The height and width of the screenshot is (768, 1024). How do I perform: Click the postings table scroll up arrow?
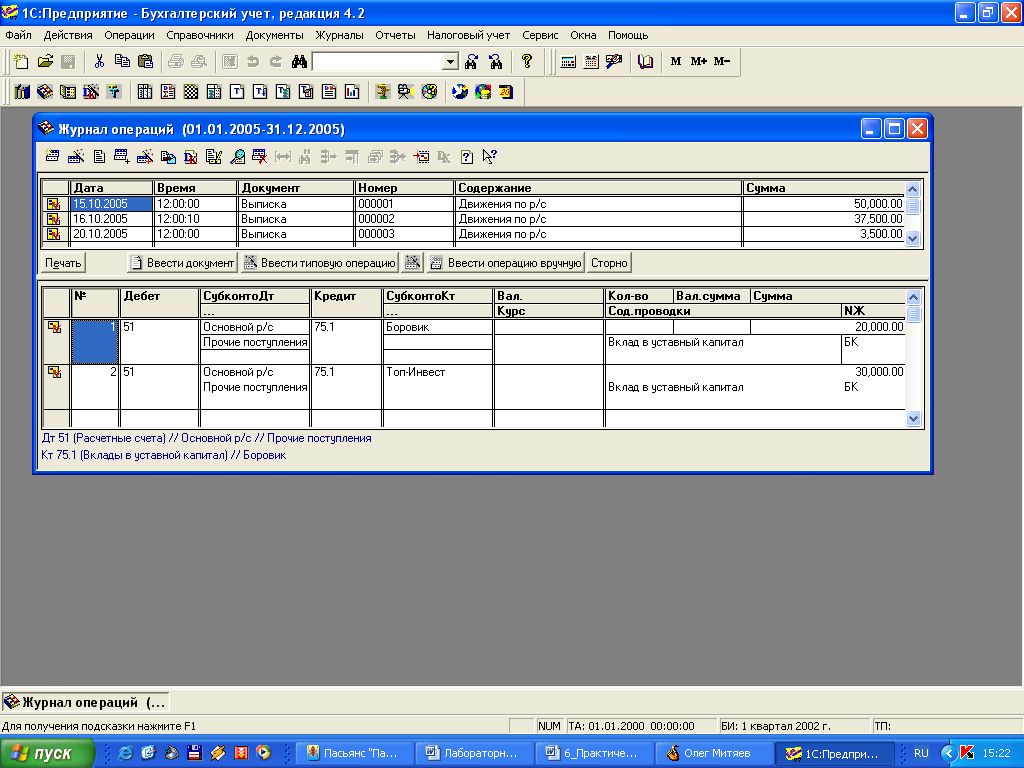(914, 297)
